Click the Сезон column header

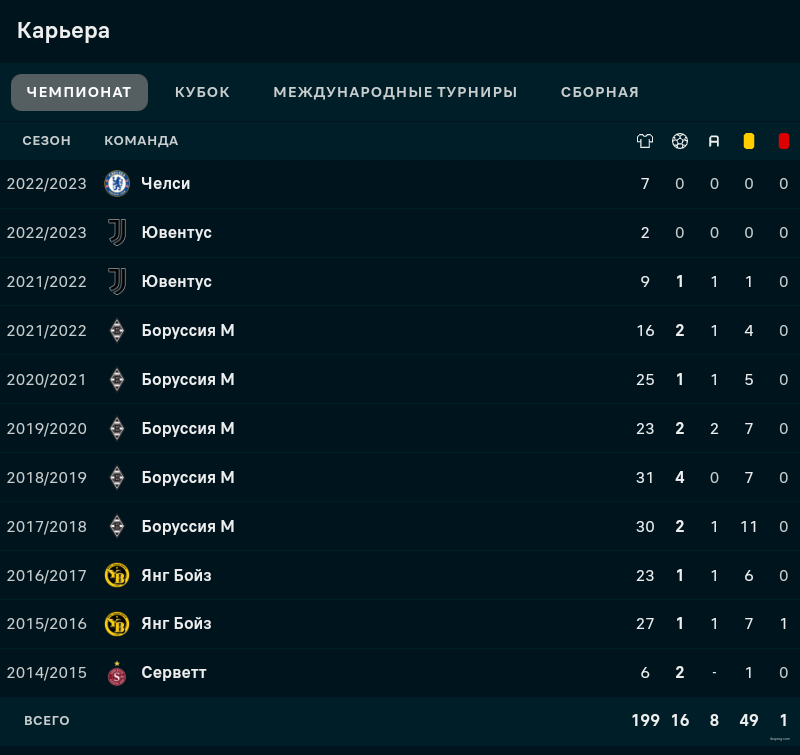coord(46,141)
